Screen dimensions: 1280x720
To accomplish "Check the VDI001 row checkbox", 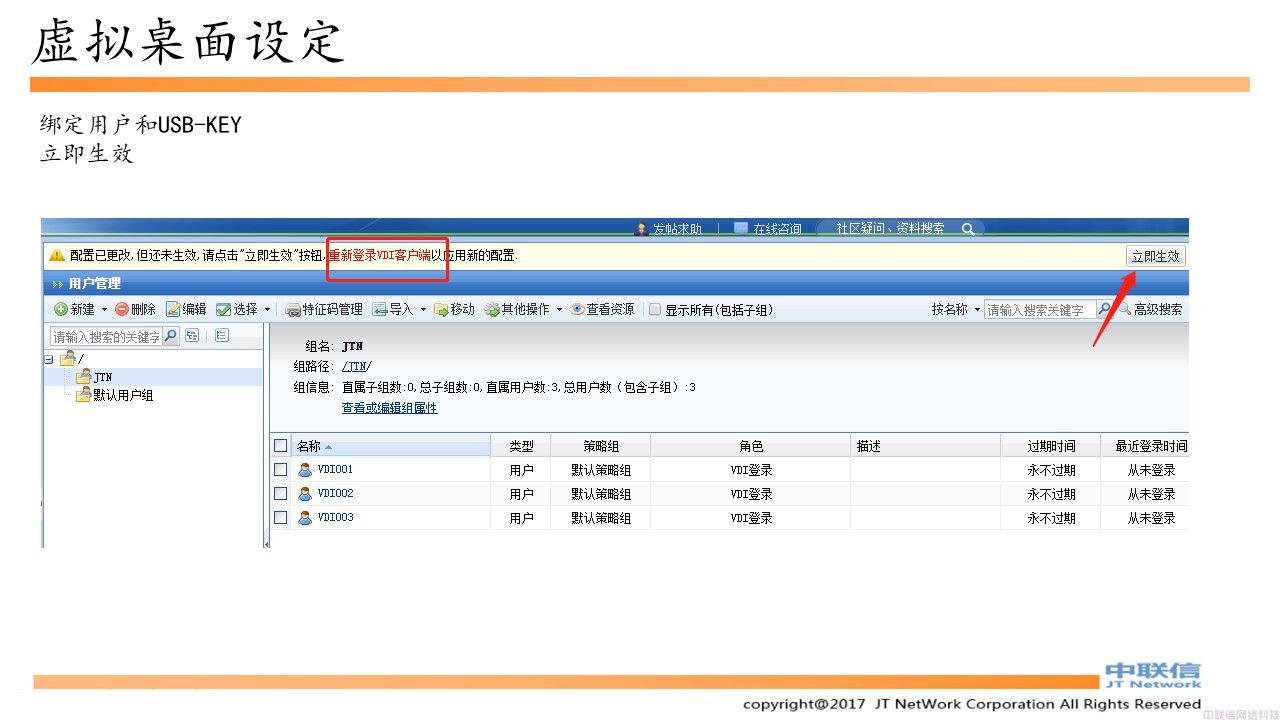I will tap(281, 469).
